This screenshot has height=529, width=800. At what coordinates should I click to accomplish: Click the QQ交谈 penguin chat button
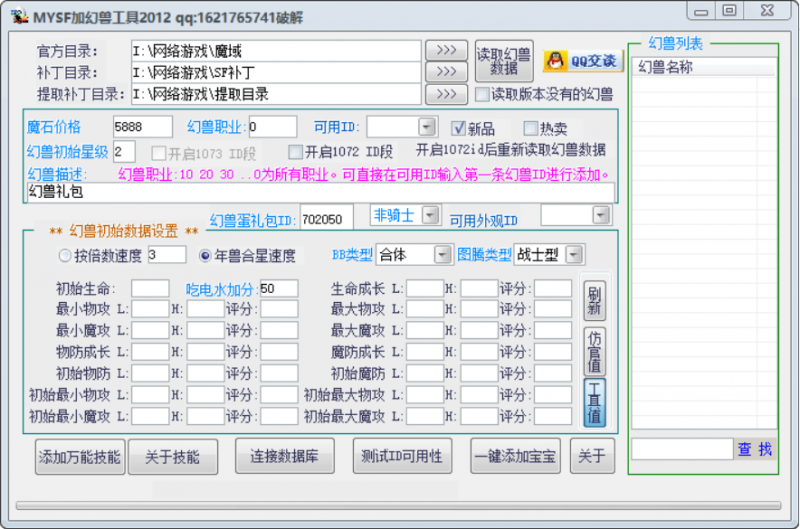pos(583,61)
